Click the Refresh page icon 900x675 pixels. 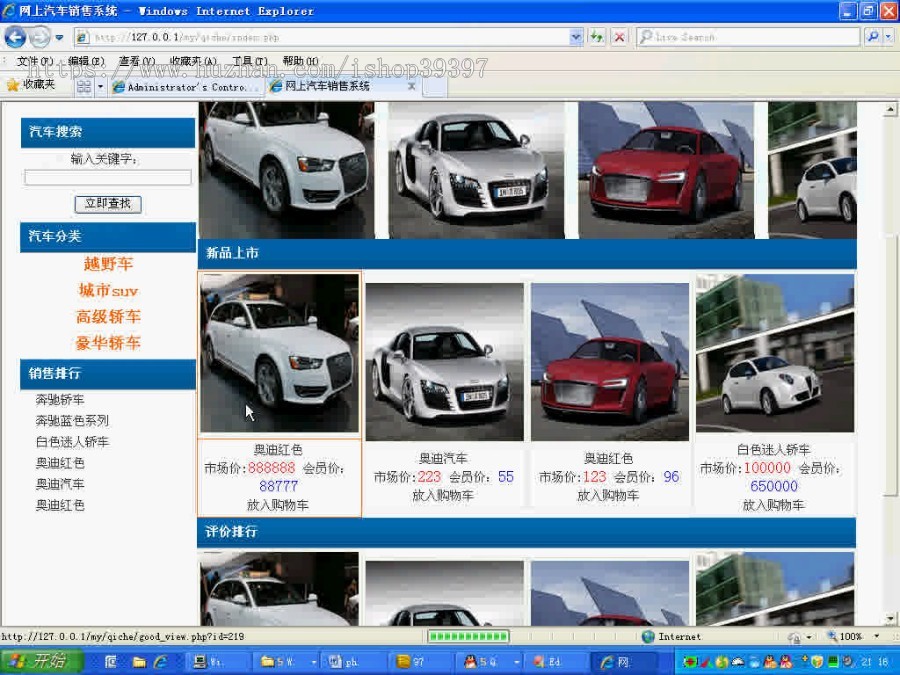pos(597,37)
